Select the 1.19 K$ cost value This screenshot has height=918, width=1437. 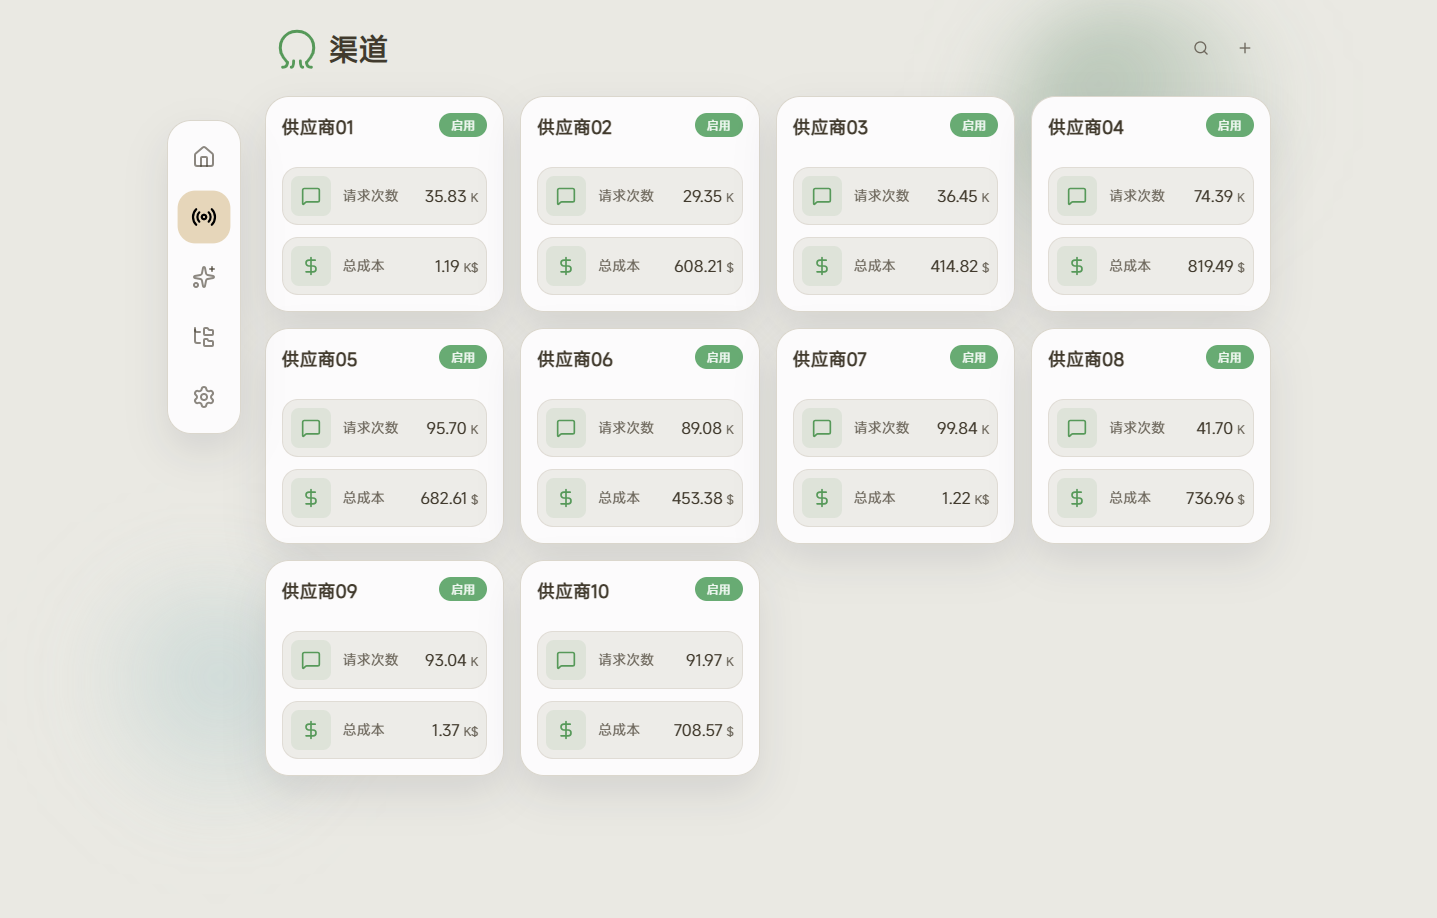[x=456, y=266]
